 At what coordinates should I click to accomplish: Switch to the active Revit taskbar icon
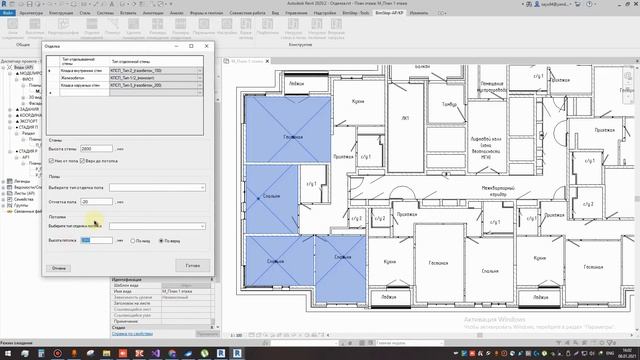tap(237, 353)
